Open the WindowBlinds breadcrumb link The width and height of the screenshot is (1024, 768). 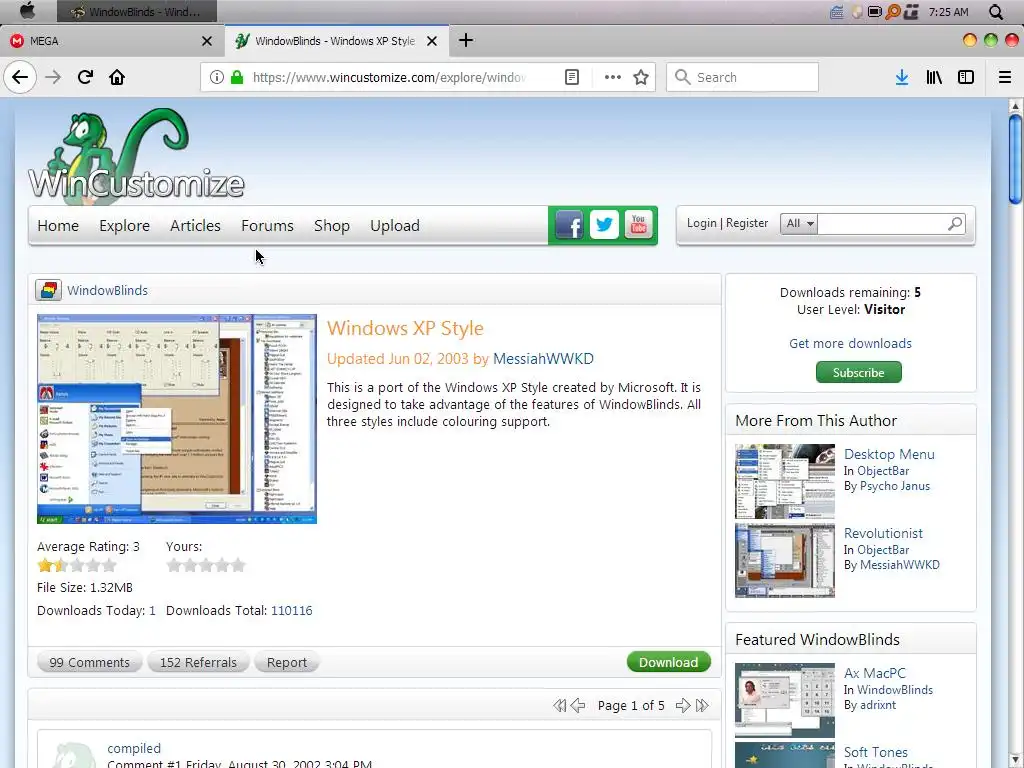click(x=107, y=291)
